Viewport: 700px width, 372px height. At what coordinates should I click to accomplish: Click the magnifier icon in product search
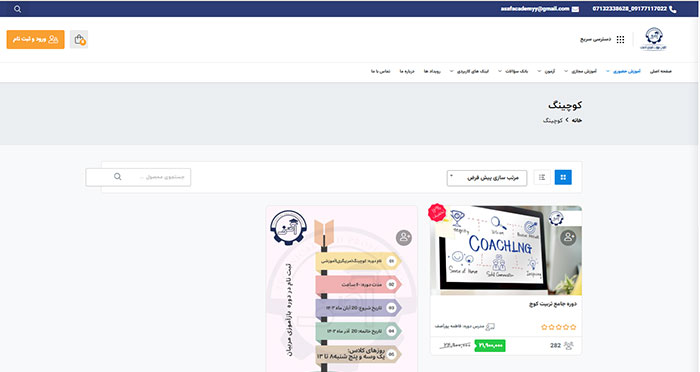tap(117, 177)
